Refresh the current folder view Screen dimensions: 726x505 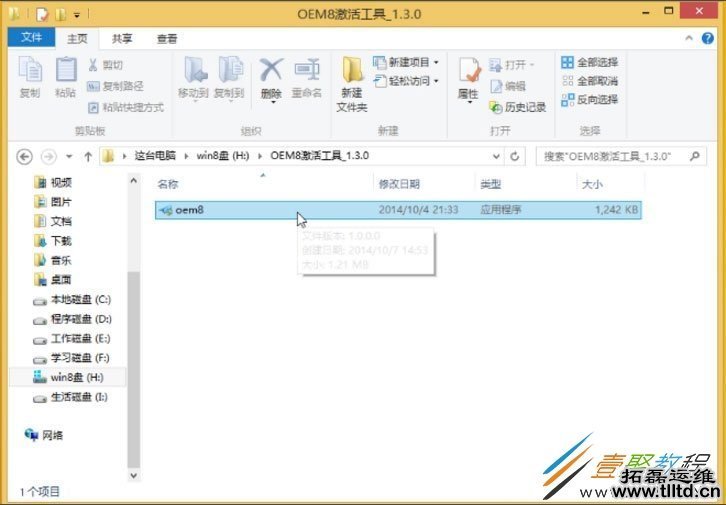click(514, 156)
